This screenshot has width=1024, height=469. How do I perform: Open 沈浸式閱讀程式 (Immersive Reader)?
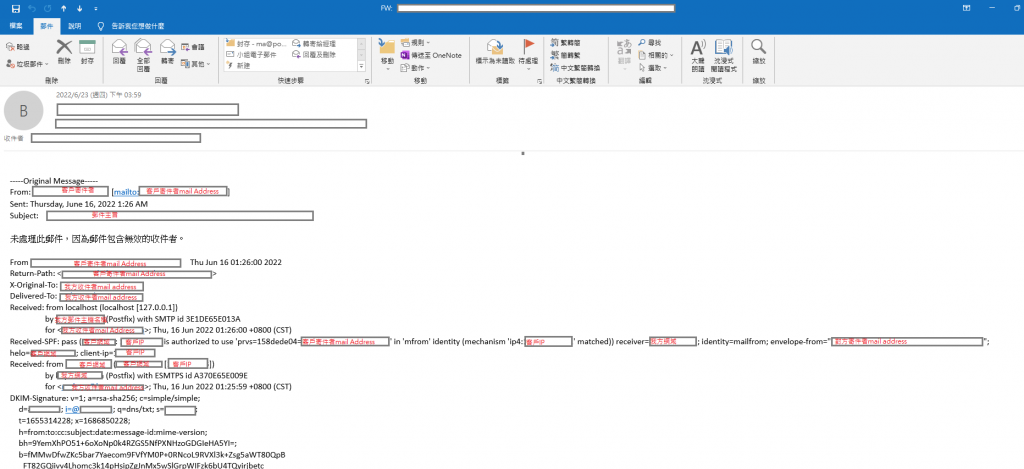(x=724, y=55)
